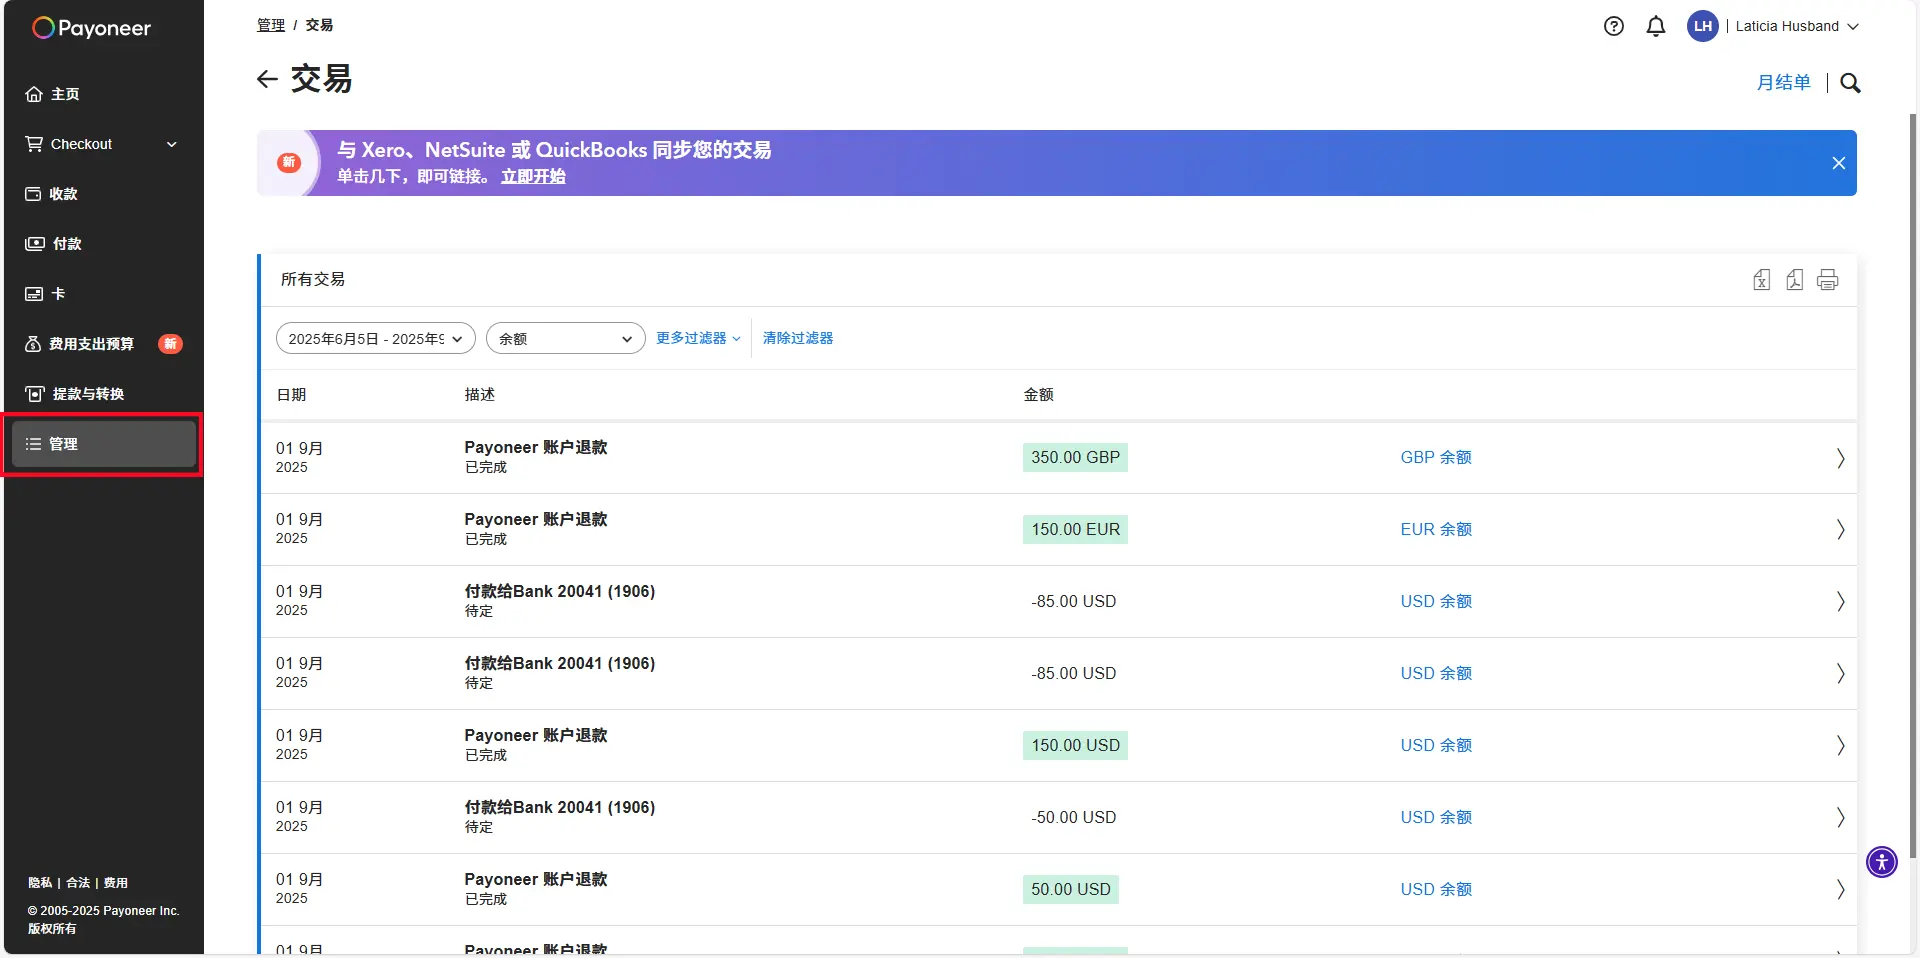The width and height of the screenshot is (1920, 958).
Task: Open Laticia Husband account menu
Action: (x=1797, y=26)
